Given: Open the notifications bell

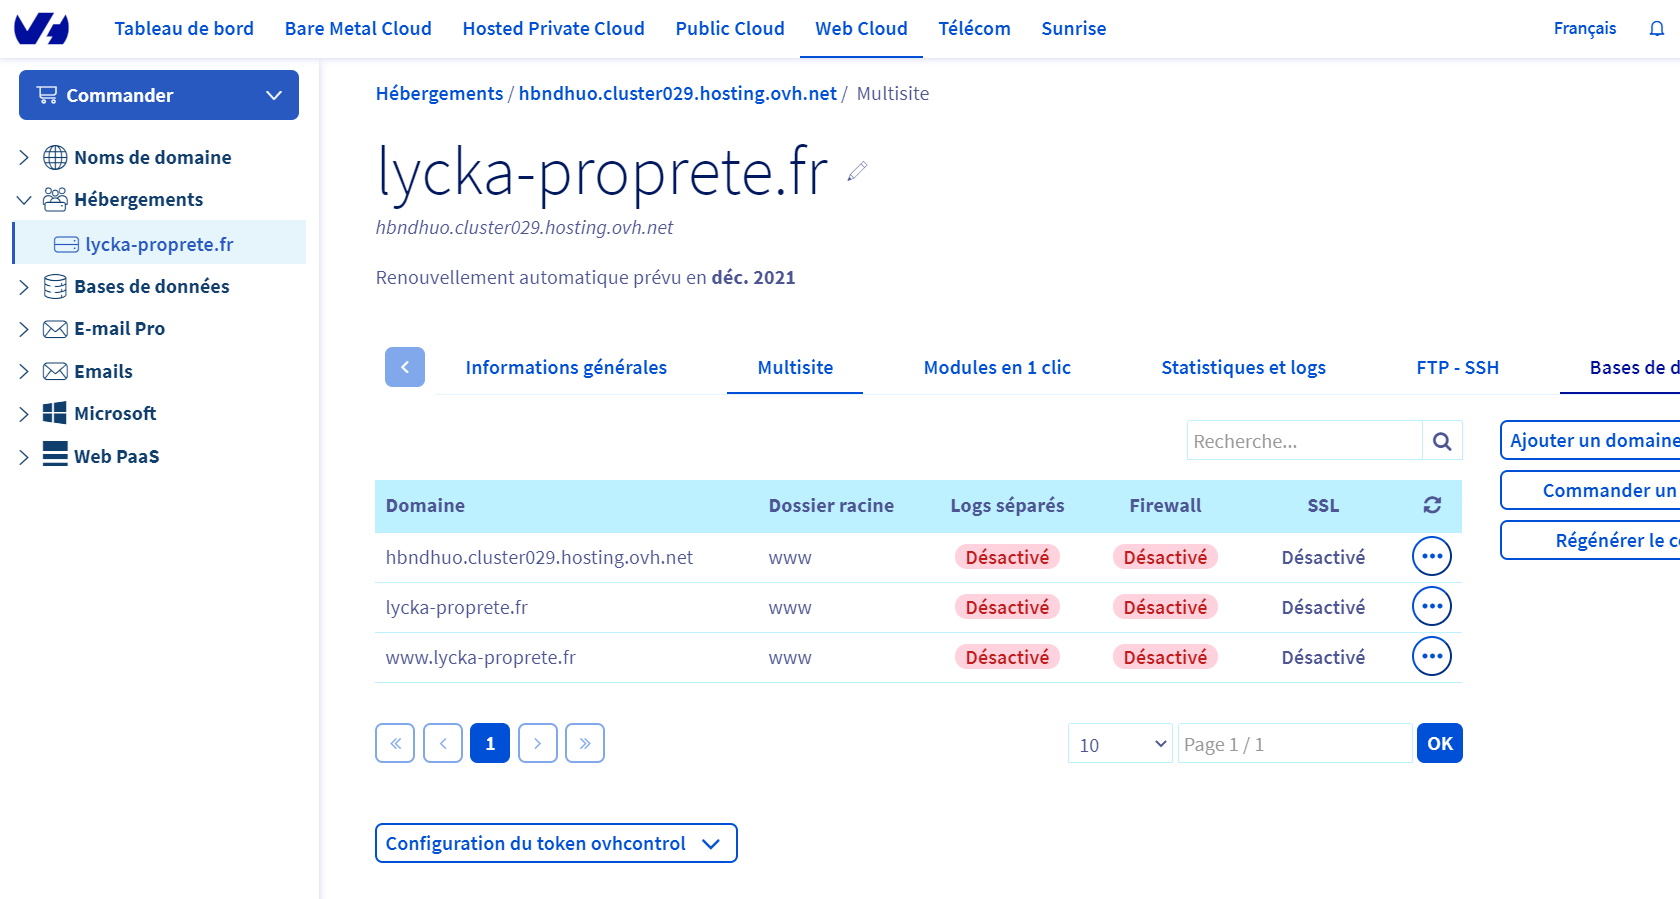Looking at the screenshot, I should [1656, 29].
